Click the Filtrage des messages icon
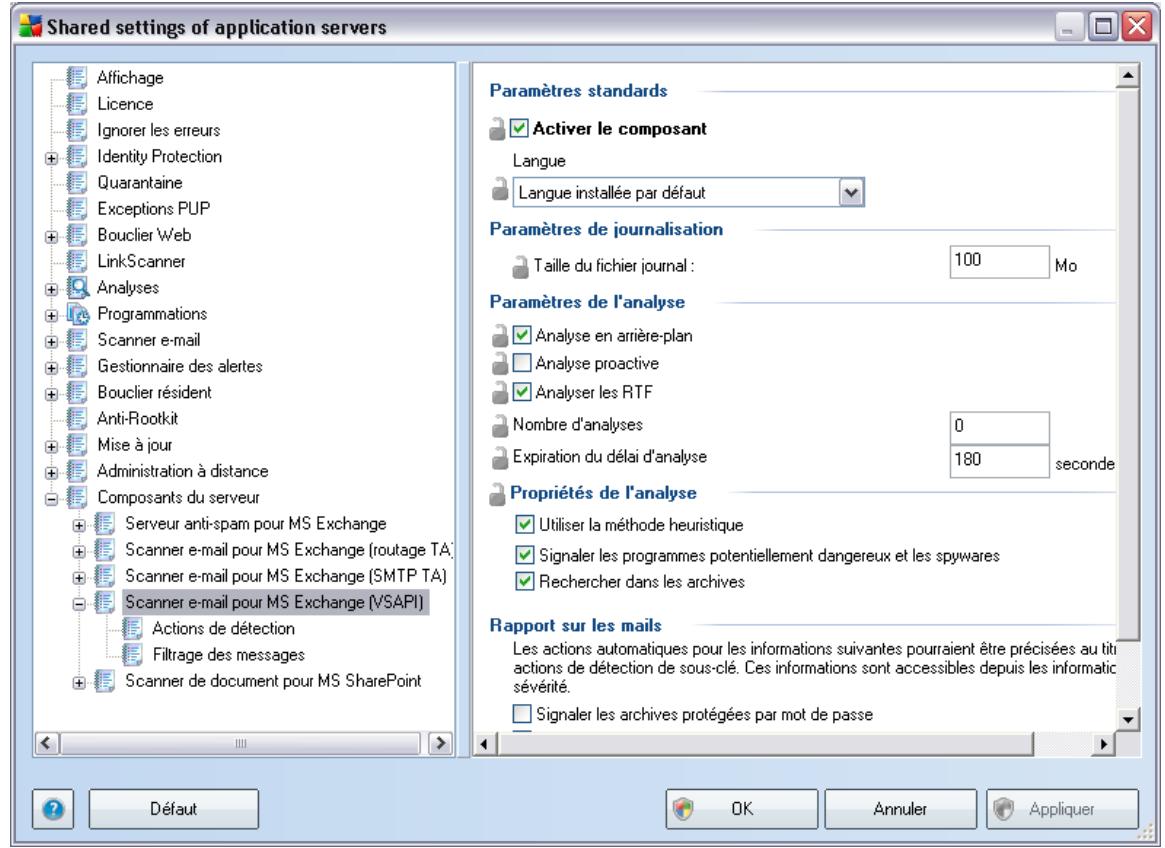Screen dimensions: 1165x848 click(x=132, y=655)
